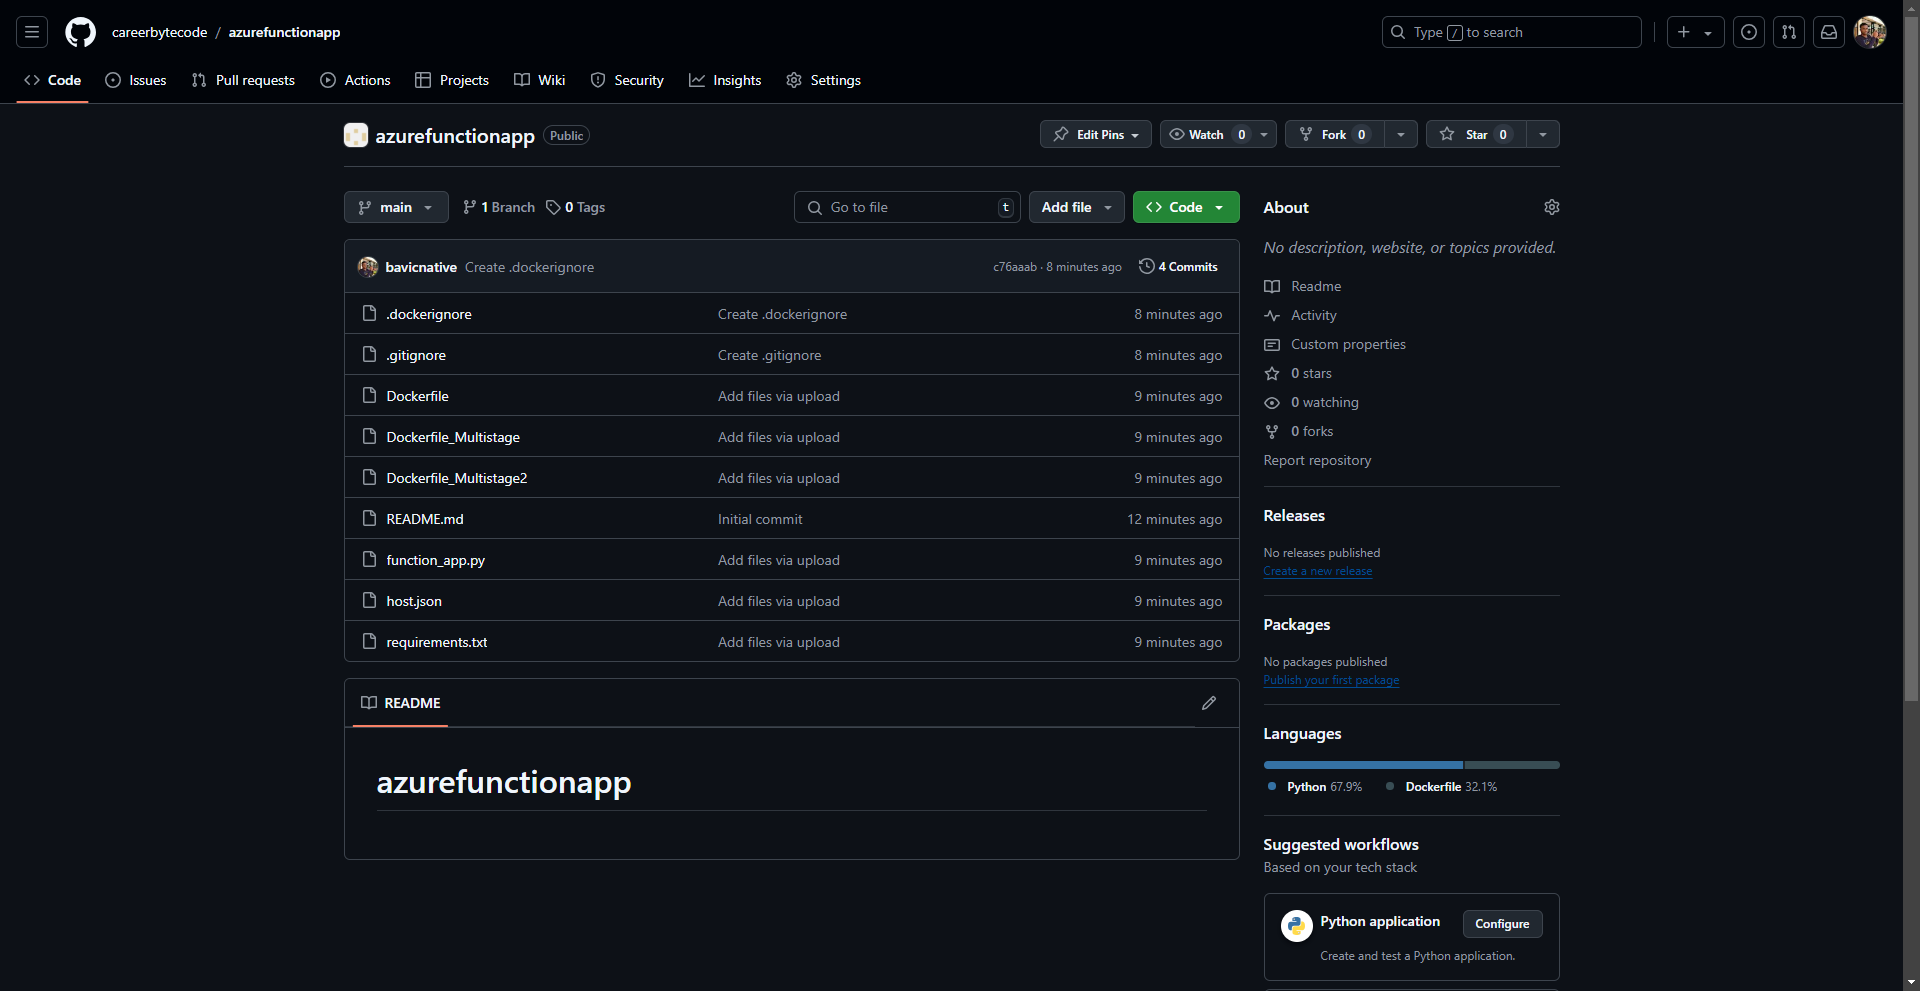
Task: Open the Report repository link
Action: point(1317,460)
